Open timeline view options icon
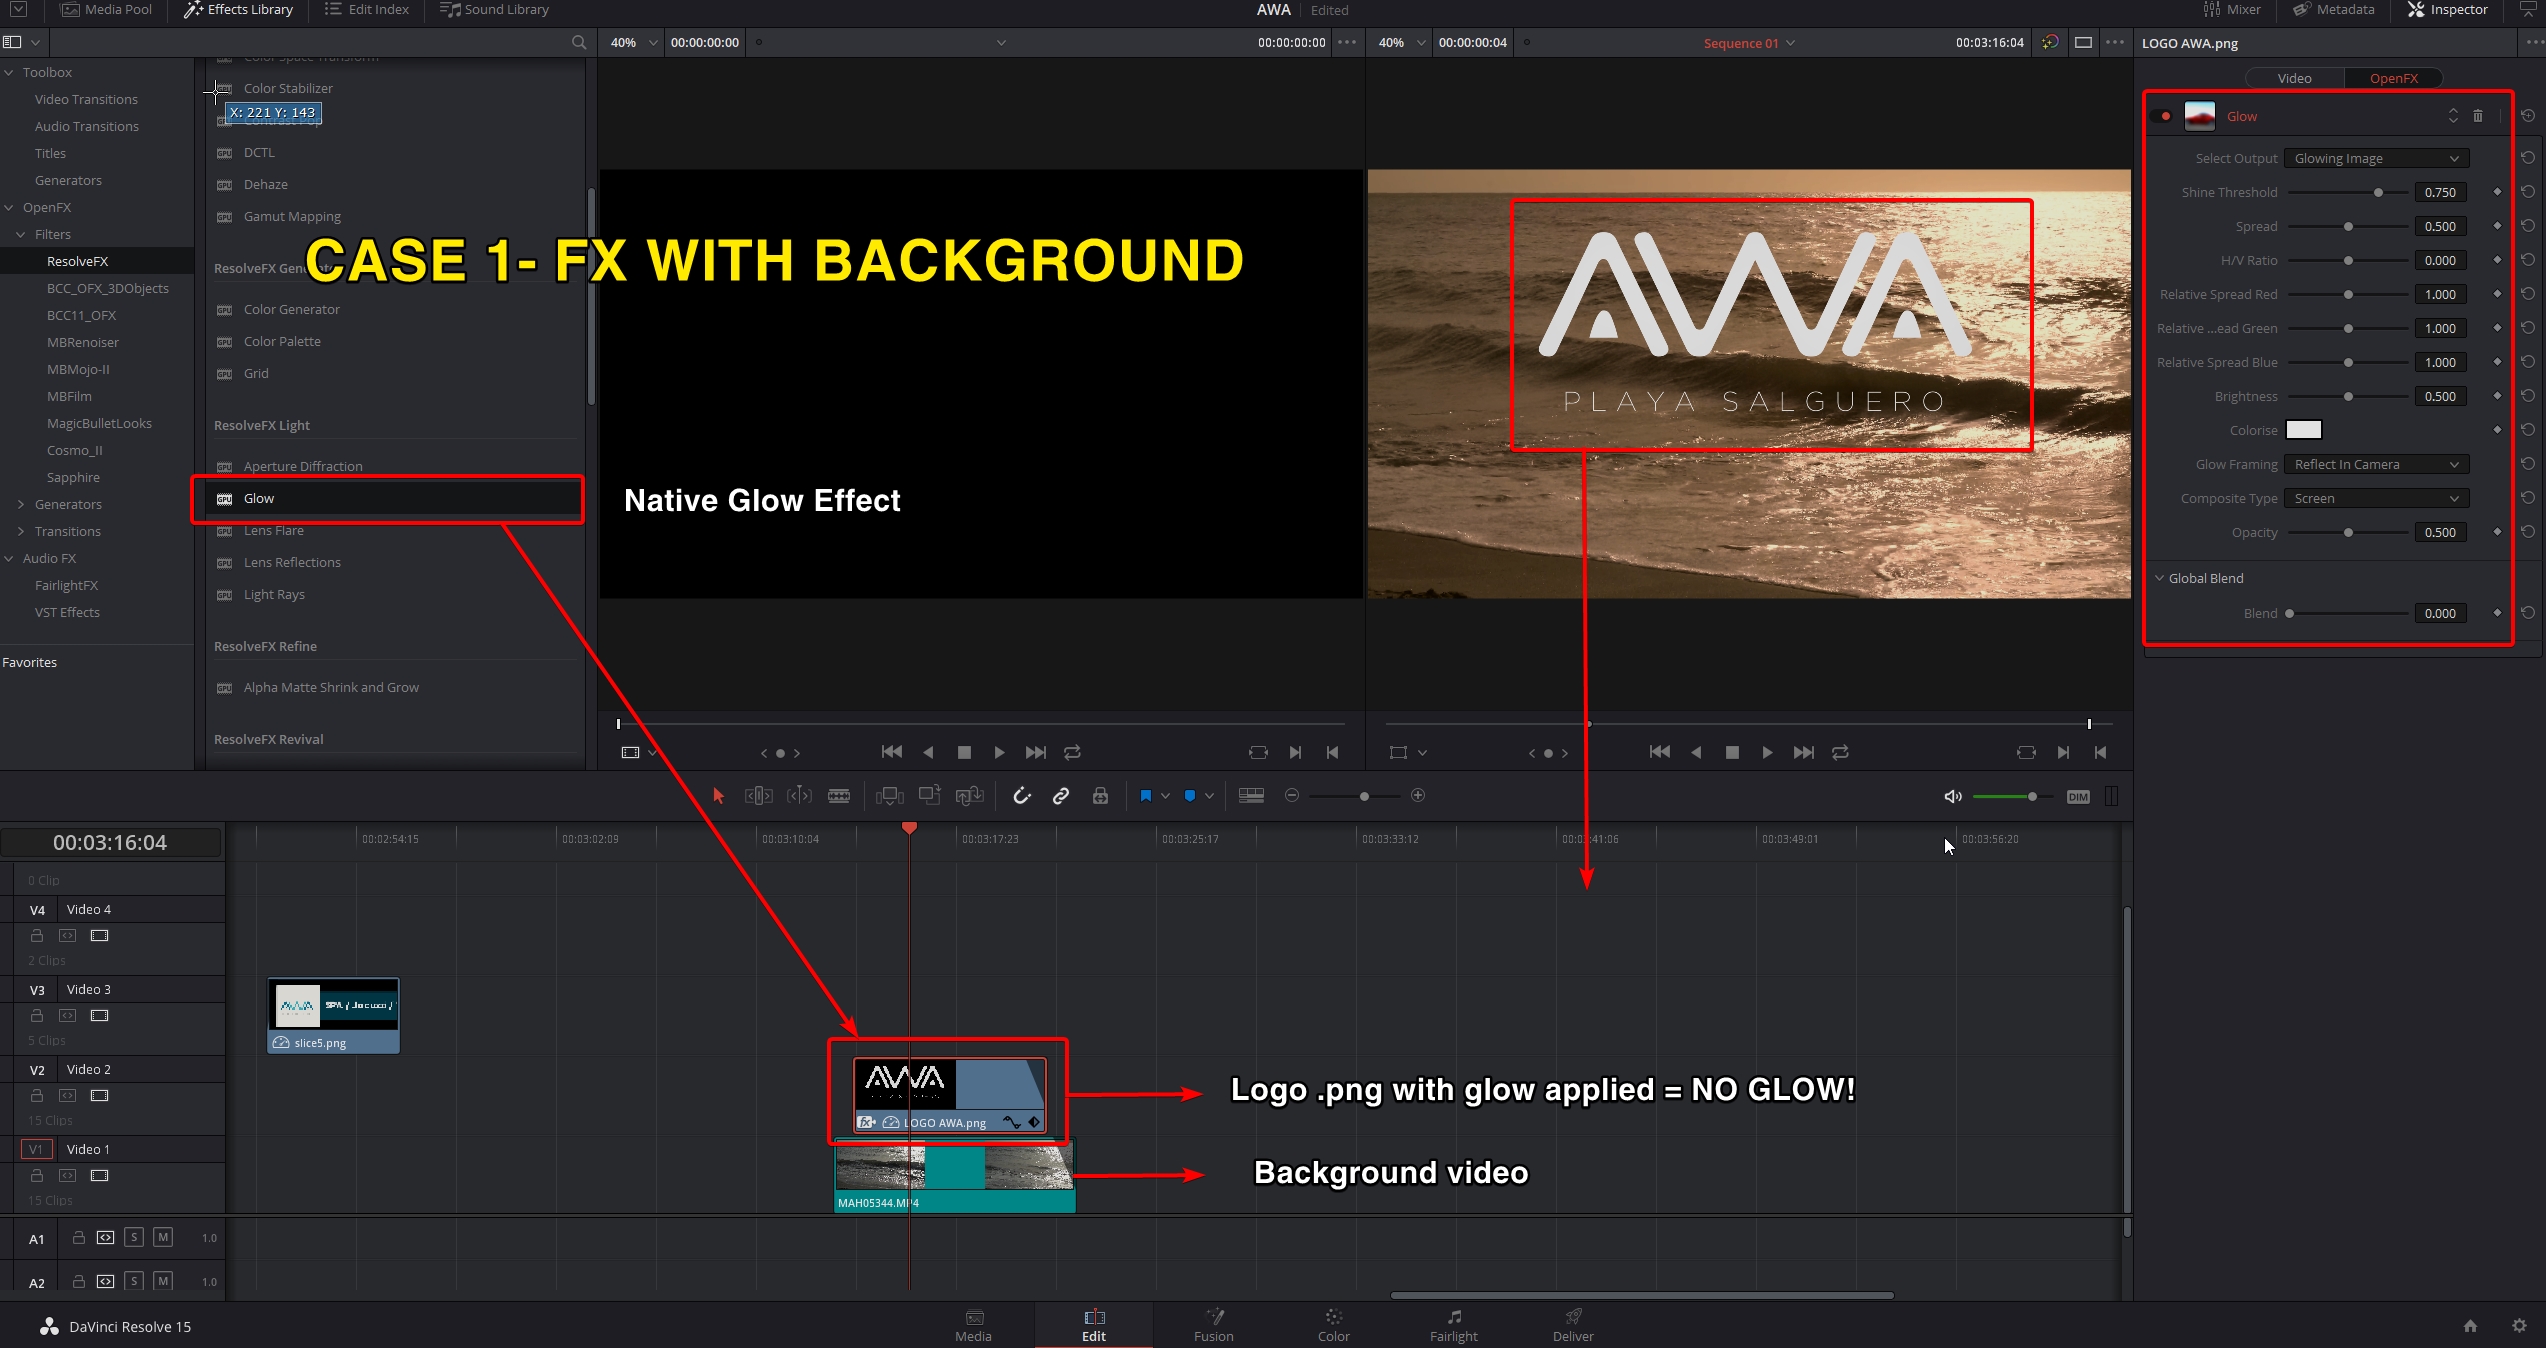The height and width of the screenshot is (1348, 2546). tap(1251, 796)
